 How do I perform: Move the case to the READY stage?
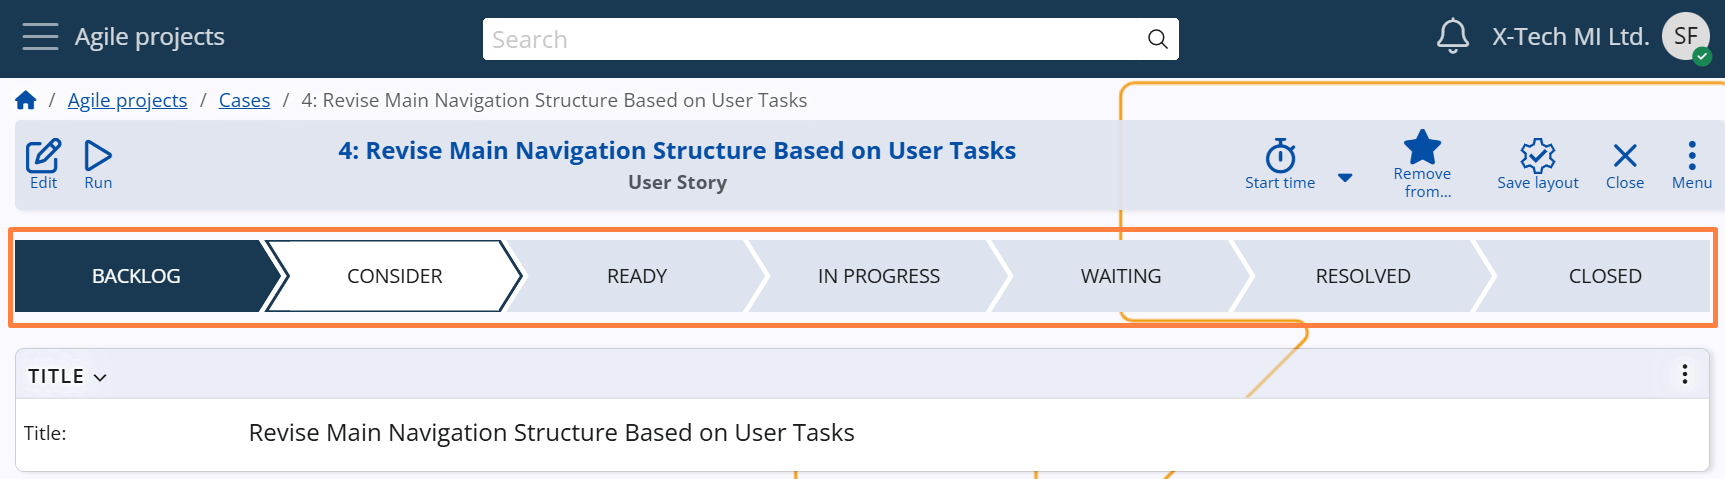click(x=636, y=276)
